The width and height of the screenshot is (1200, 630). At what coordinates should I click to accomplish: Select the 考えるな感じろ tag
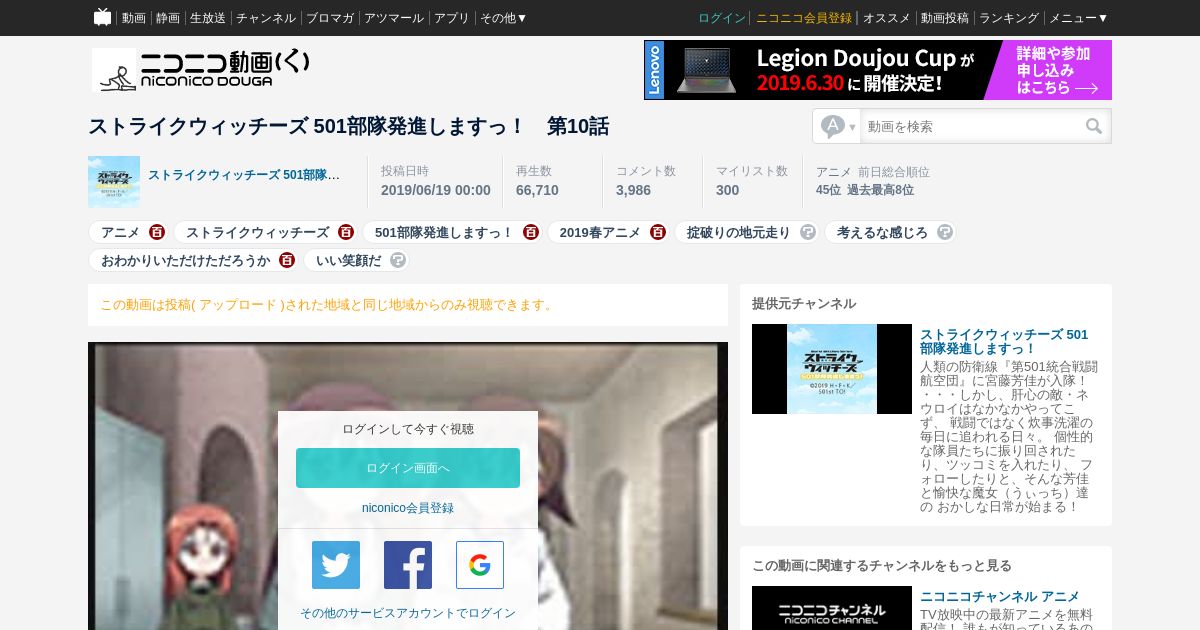coord(882,232)
